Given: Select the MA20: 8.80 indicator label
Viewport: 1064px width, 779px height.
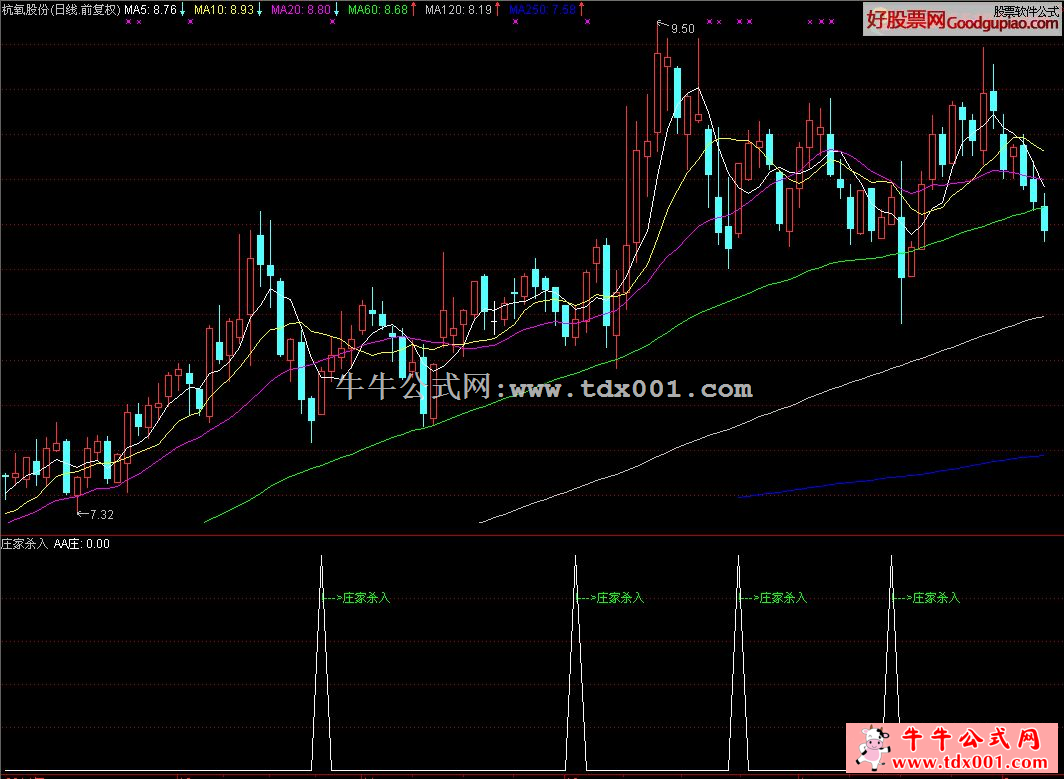Looking at the screenshot, I should [x=301, y=10].
